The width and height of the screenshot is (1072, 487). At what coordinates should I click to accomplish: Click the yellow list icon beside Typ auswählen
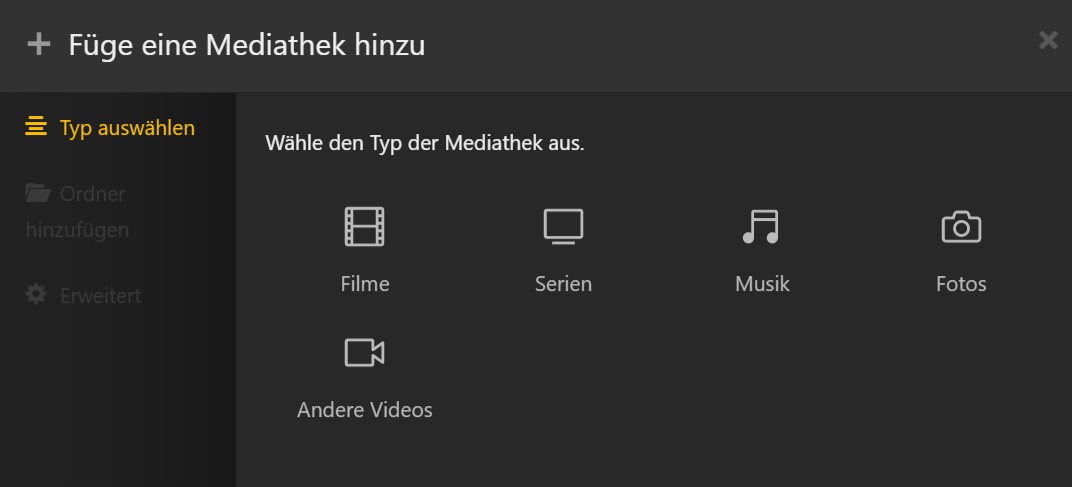(x=36, y=127)
